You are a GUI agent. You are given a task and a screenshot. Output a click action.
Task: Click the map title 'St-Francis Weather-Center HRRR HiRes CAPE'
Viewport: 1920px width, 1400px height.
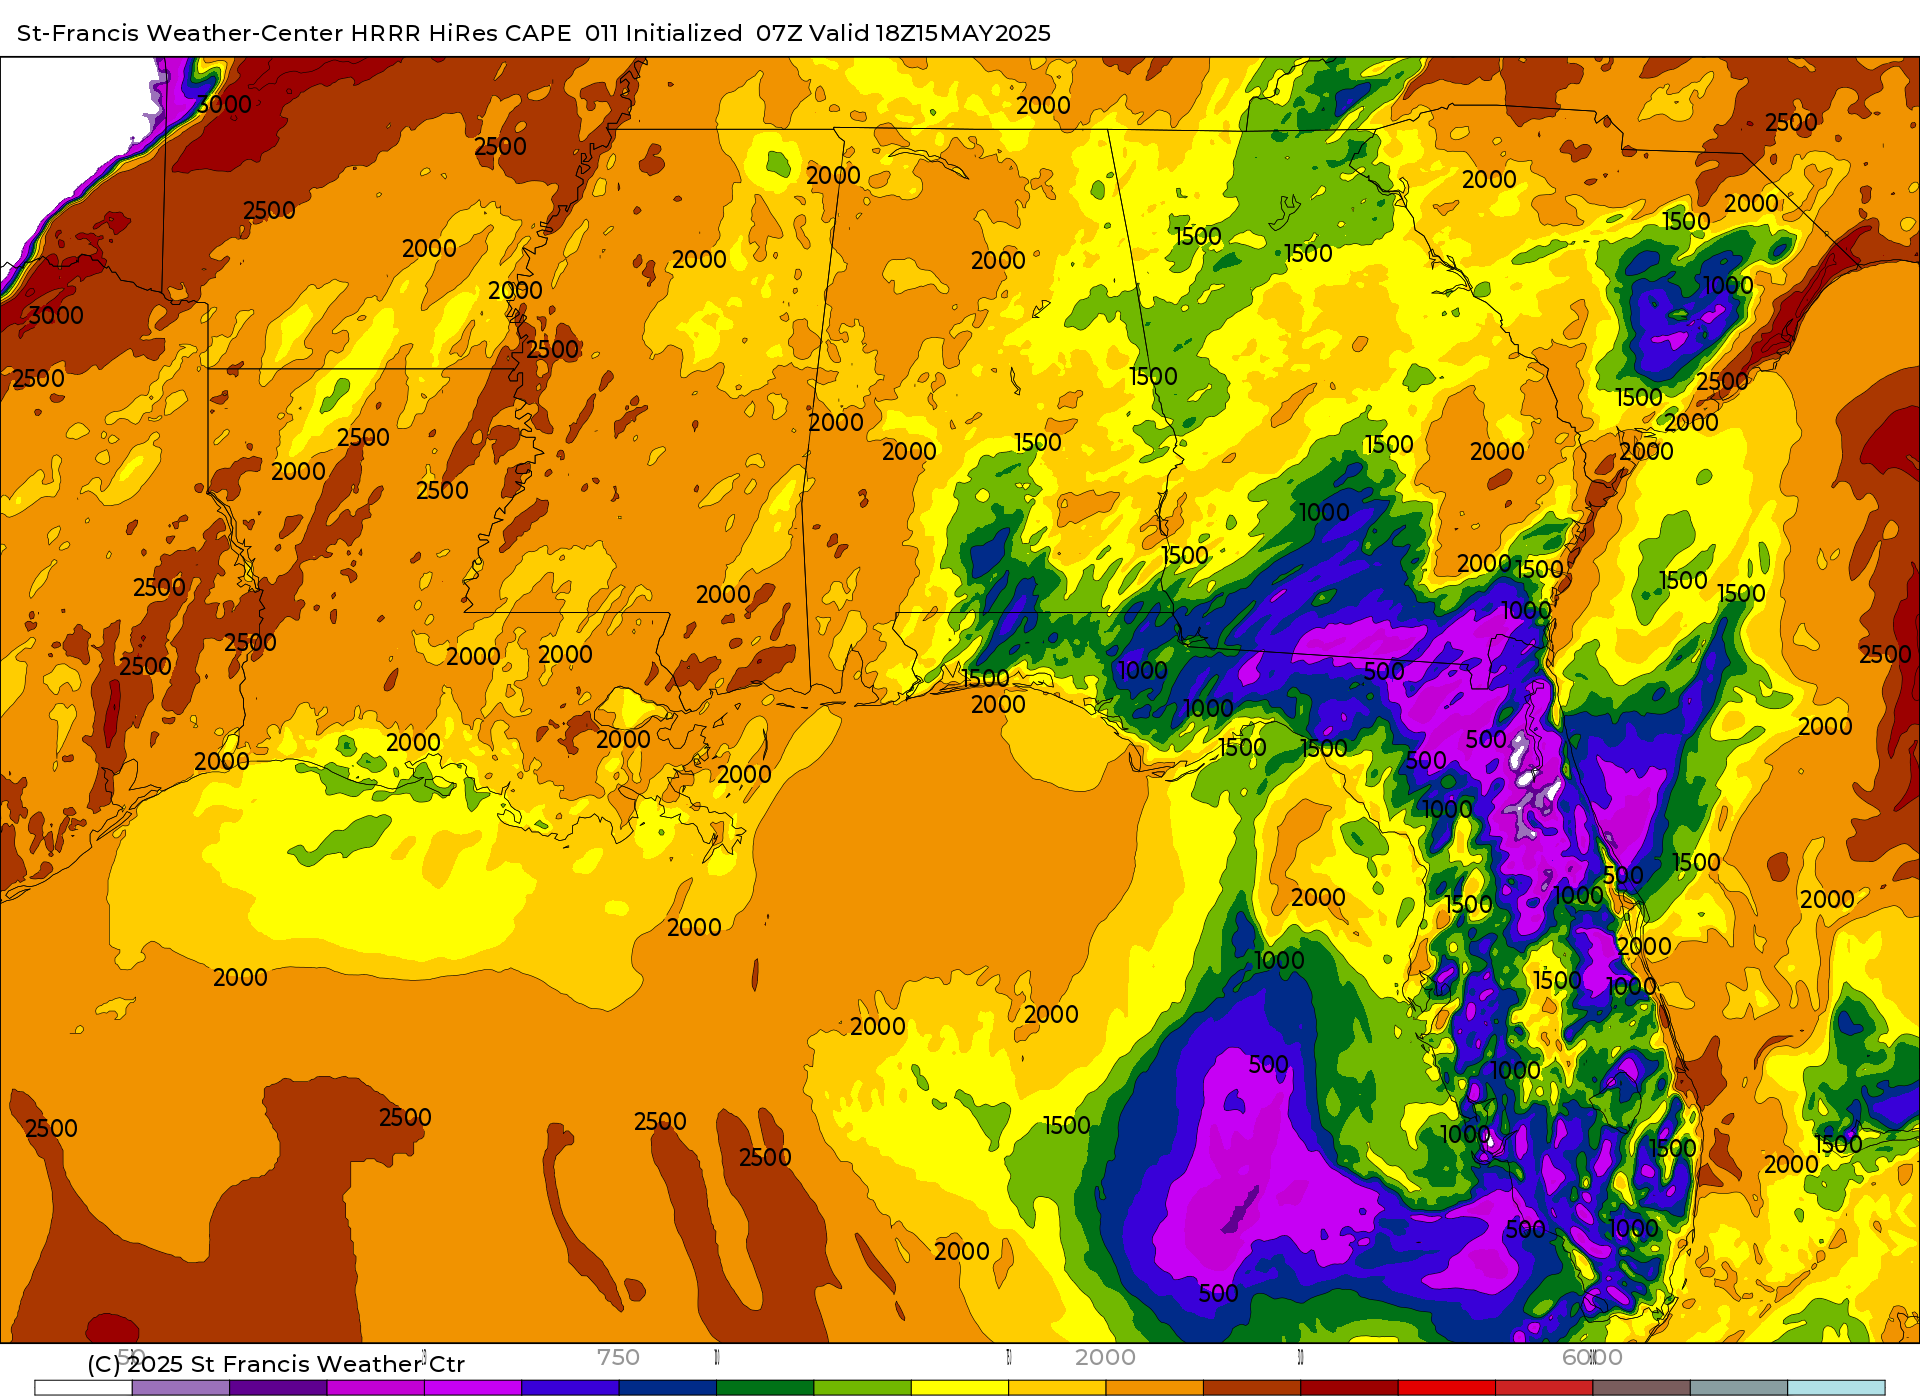tap(294, 33)
